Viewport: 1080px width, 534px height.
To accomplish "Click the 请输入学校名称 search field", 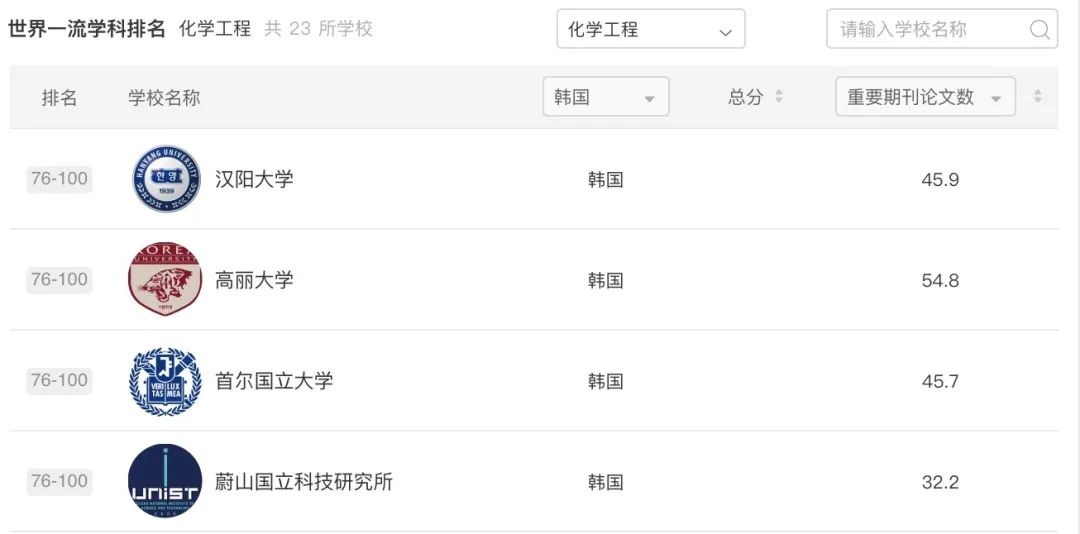I will pos(942,29).
